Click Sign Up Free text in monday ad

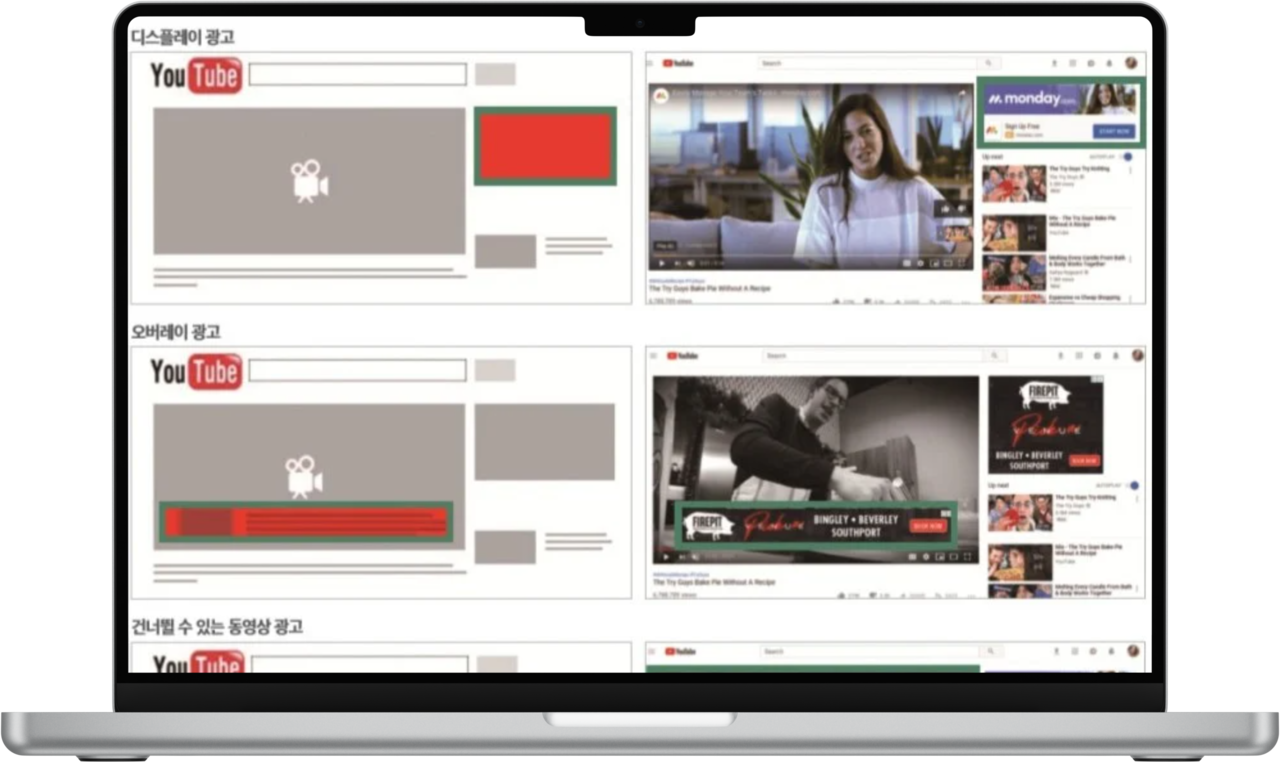click(1021, 126)
